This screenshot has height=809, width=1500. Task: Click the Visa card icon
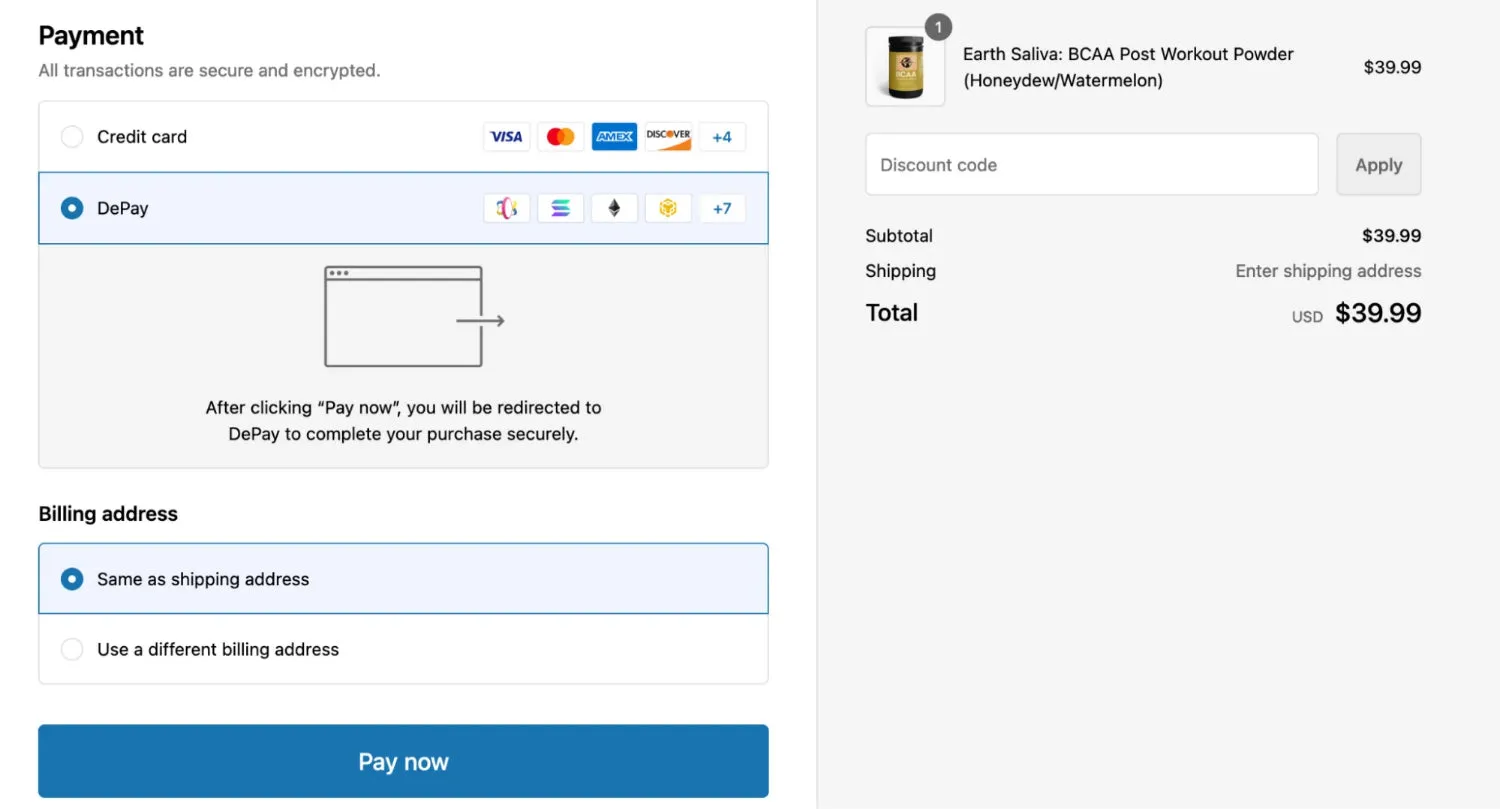click(507, 137)
